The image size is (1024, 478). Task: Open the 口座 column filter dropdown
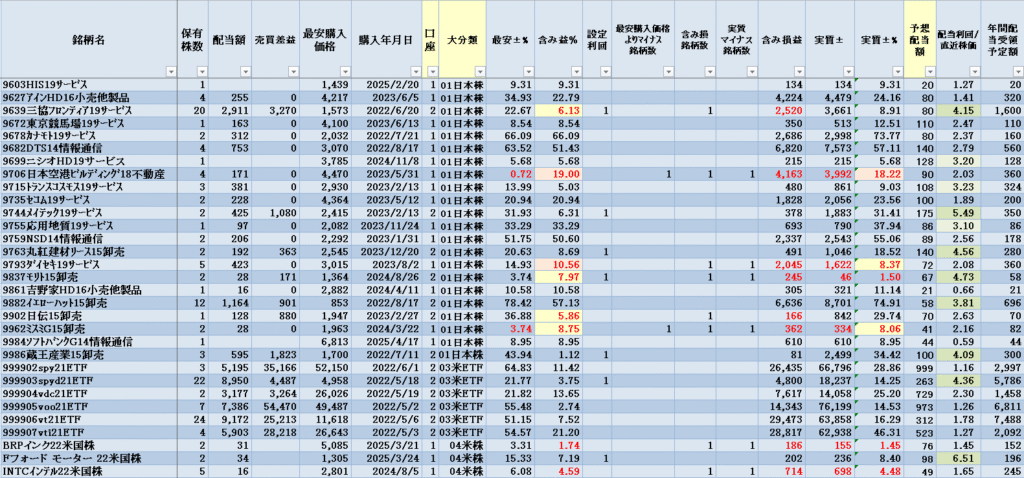click(431, 72)
